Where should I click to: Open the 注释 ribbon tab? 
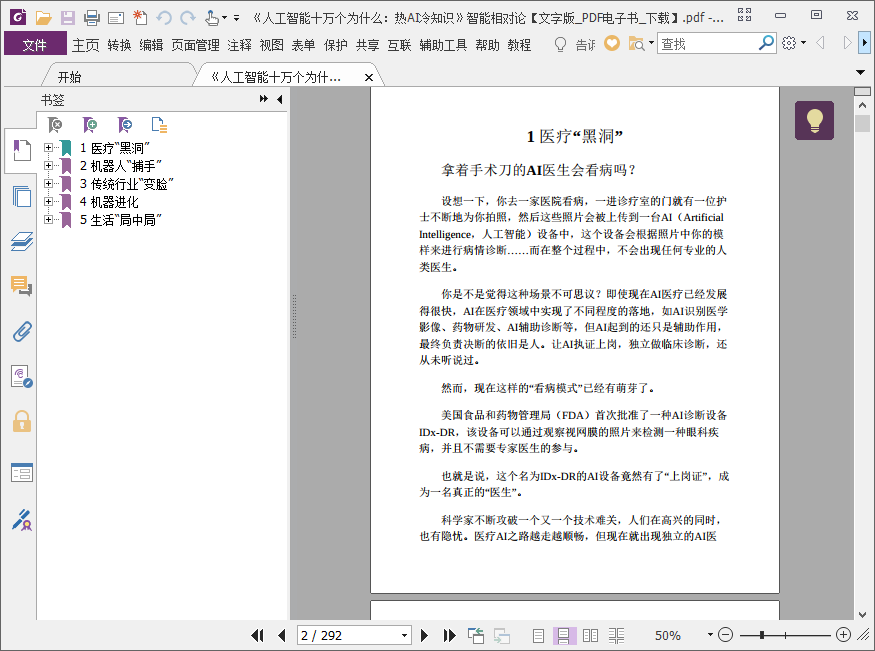(x=239, y=45)
